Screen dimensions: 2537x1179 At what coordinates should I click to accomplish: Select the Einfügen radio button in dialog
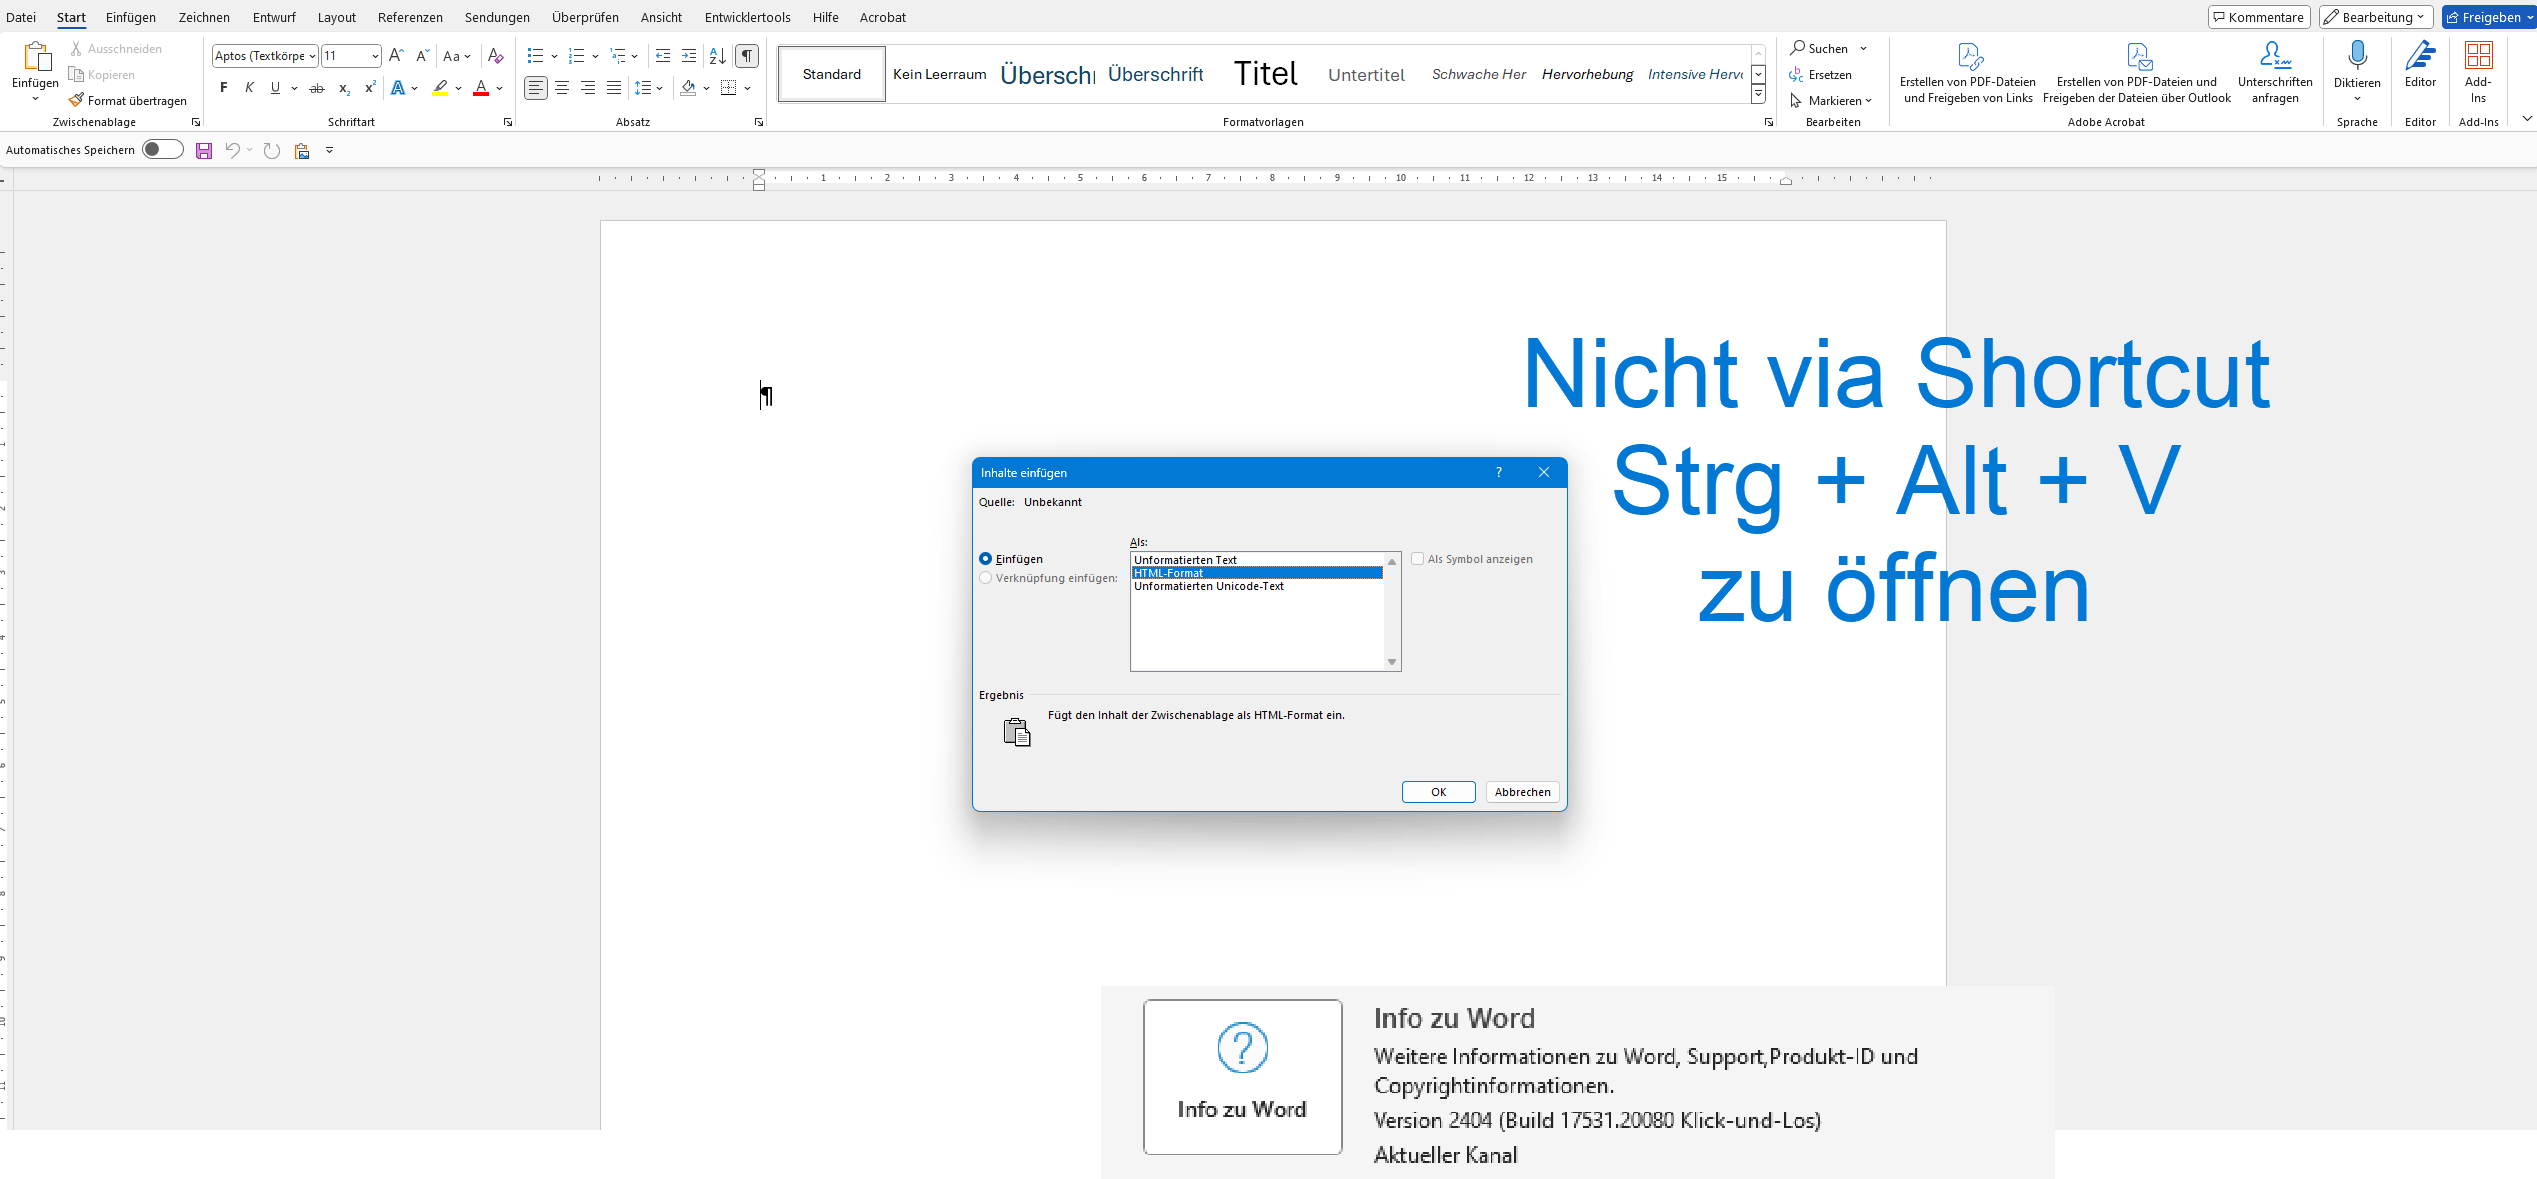coord(986,559)
